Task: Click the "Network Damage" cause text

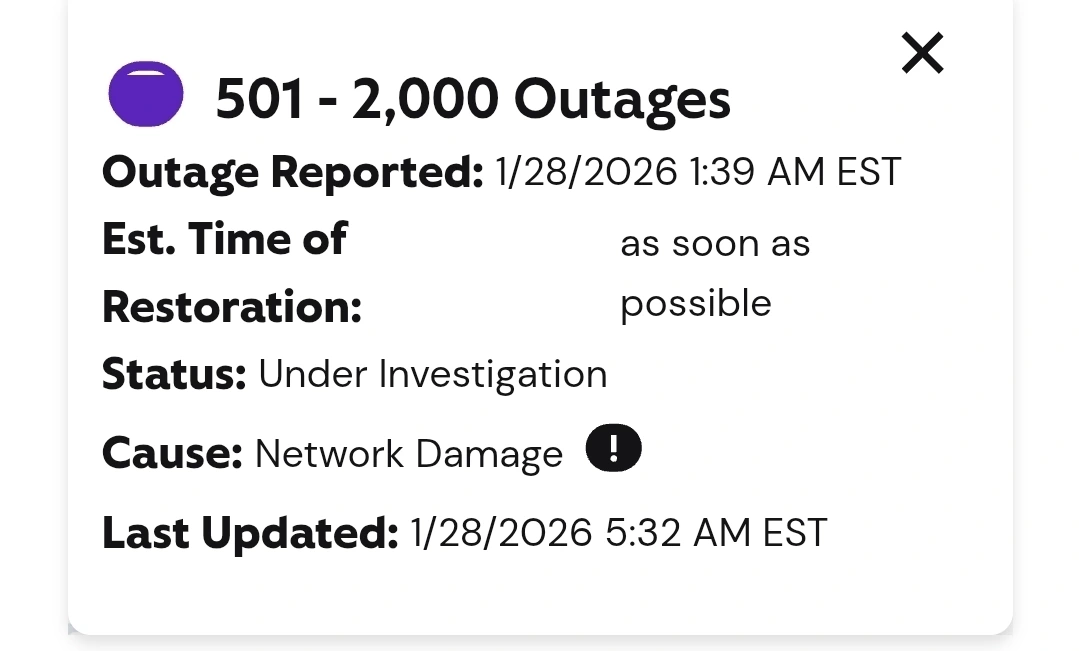Action: [x=409, y=454]
